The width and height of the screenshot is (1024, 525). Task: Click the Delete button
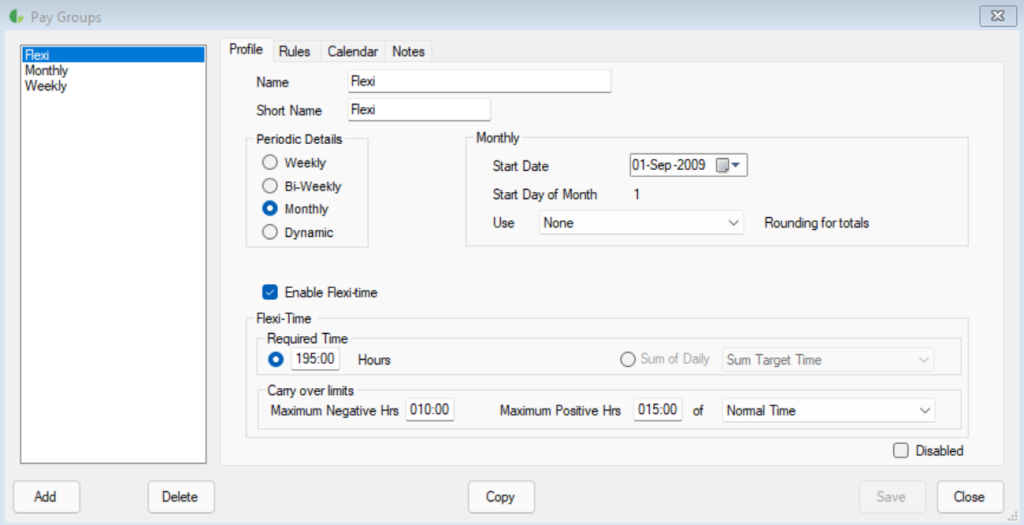[x=180, y=497]
